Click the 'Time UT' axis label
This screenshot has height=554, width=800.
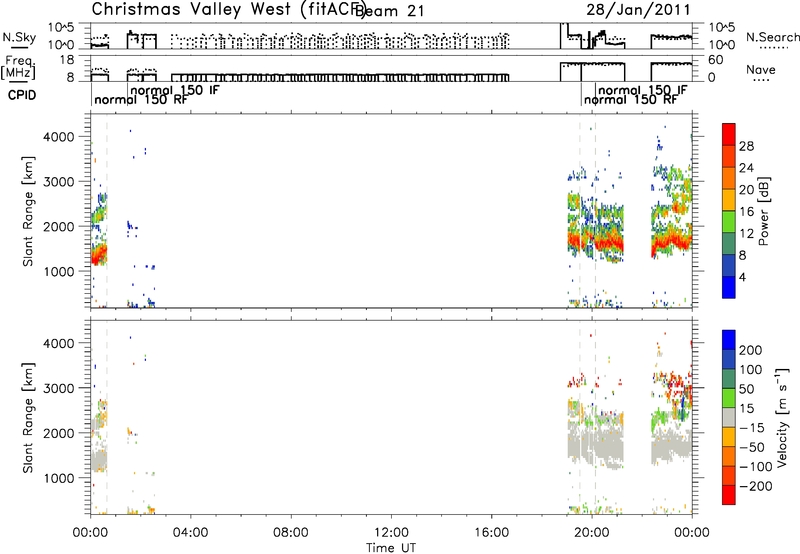pos(391,548)
